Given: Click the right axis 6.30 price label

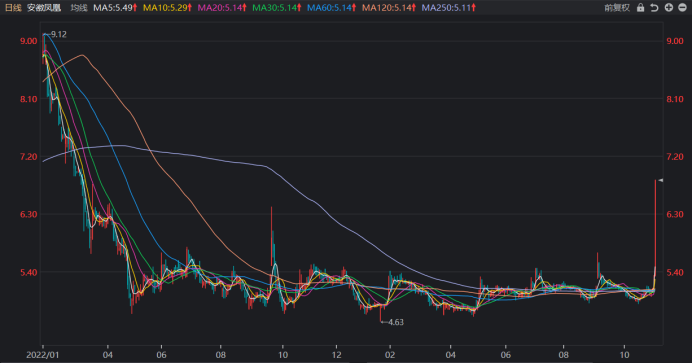Looking at the screenshot, I should pyautogui.click(x=675, y=214).
